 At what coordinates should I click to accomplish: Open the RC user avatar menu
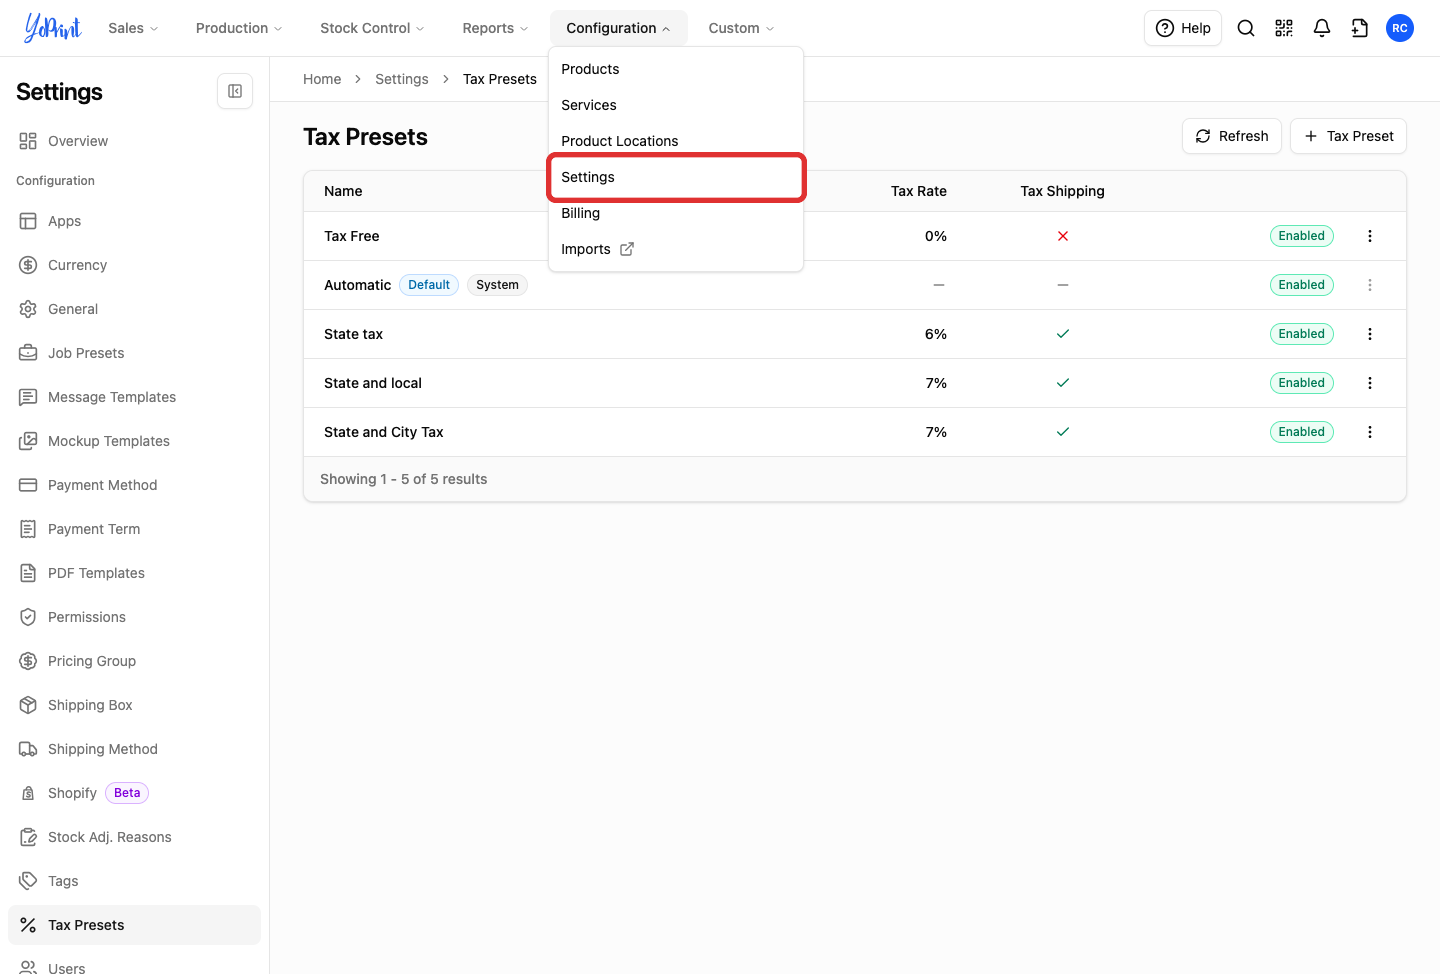pos(1400,28)
